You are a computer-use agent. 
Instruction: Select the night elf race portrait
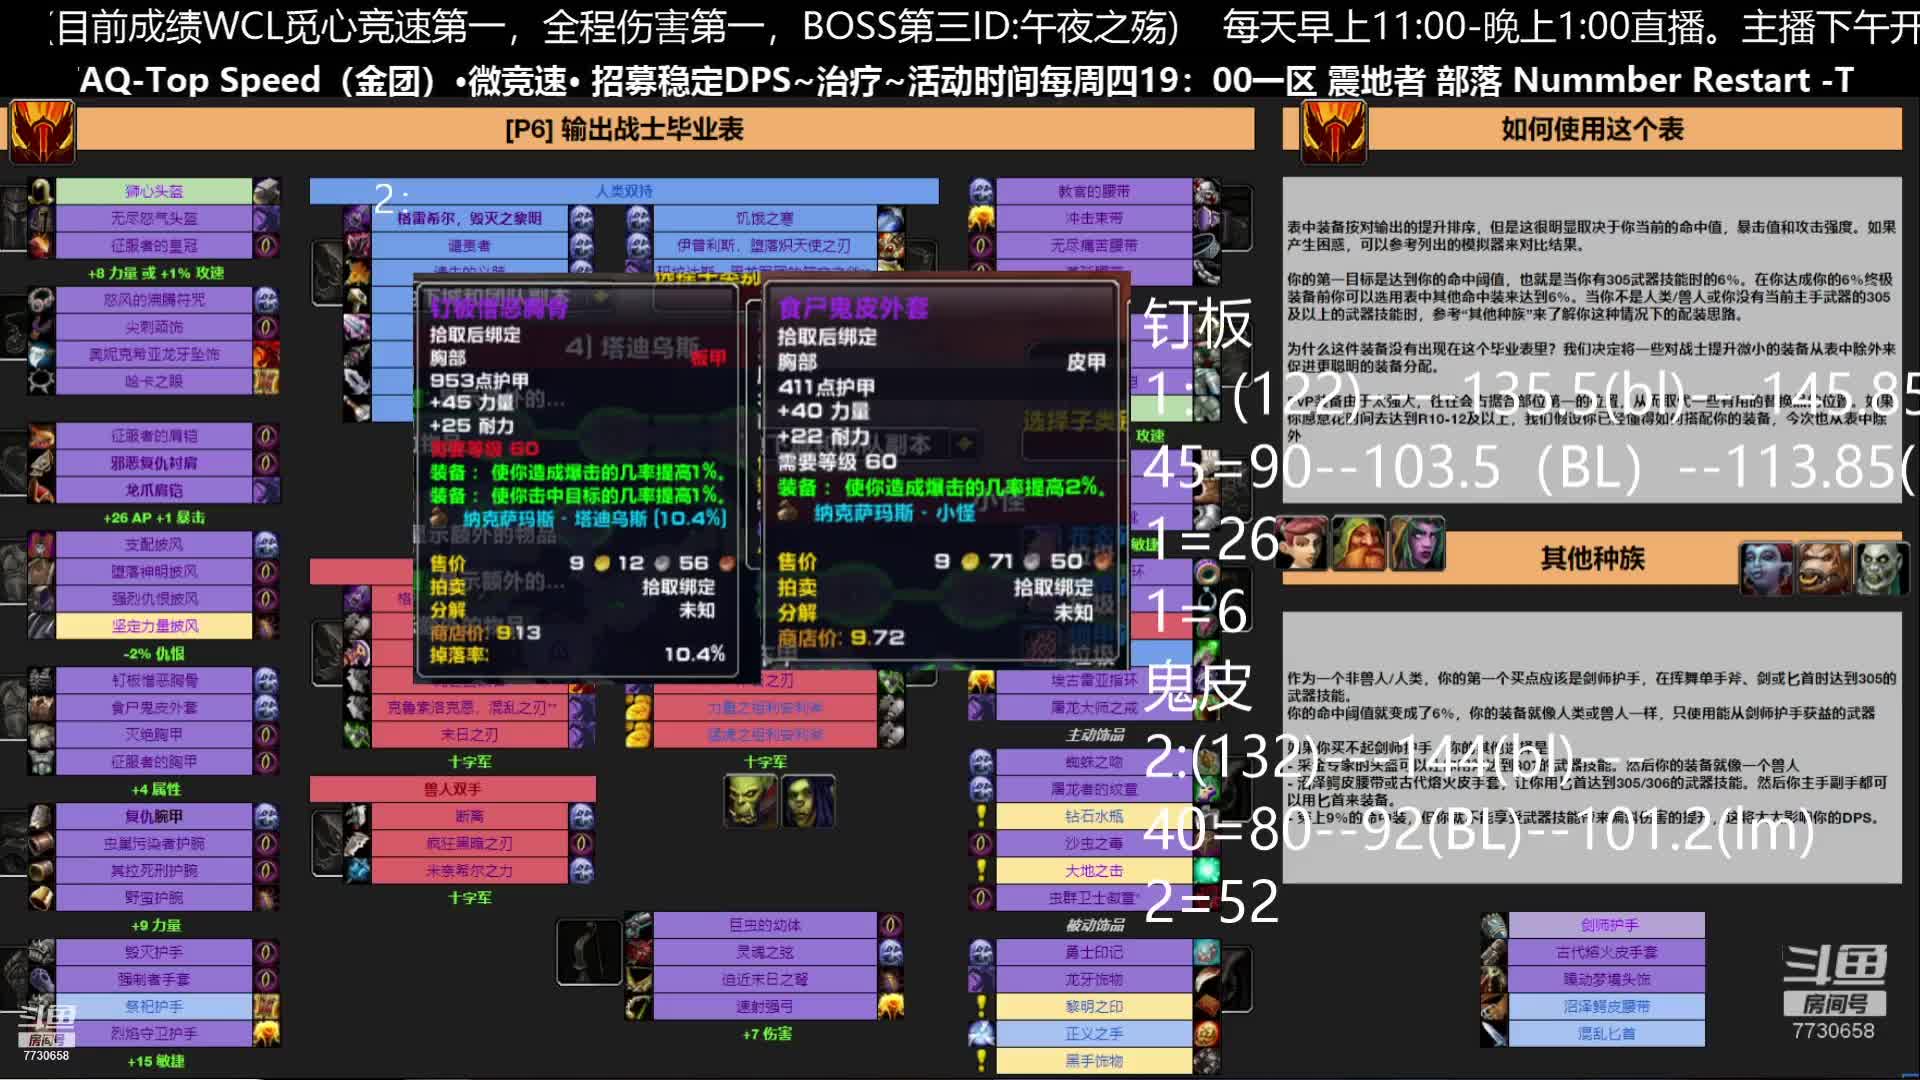(x=1418, y=544)
